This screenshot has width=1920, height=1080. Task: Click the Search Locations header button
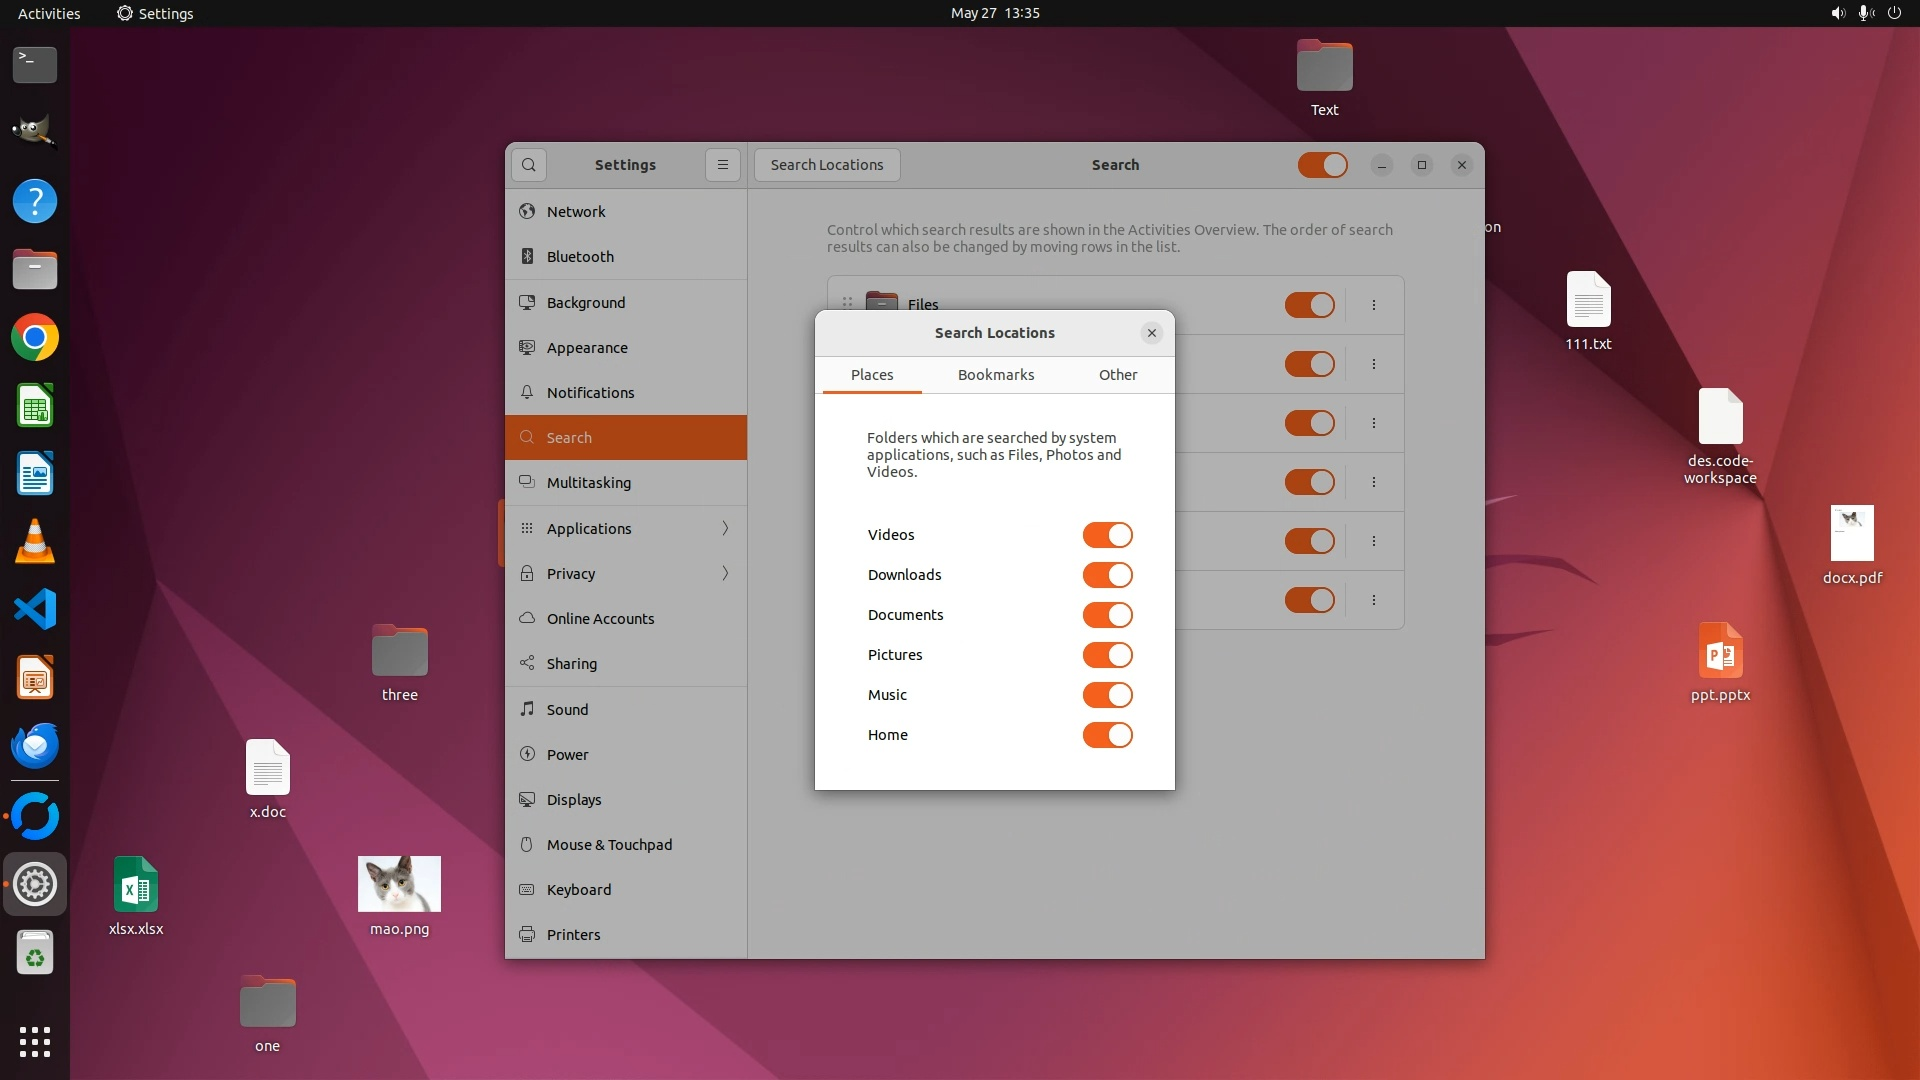click(827, 165)
